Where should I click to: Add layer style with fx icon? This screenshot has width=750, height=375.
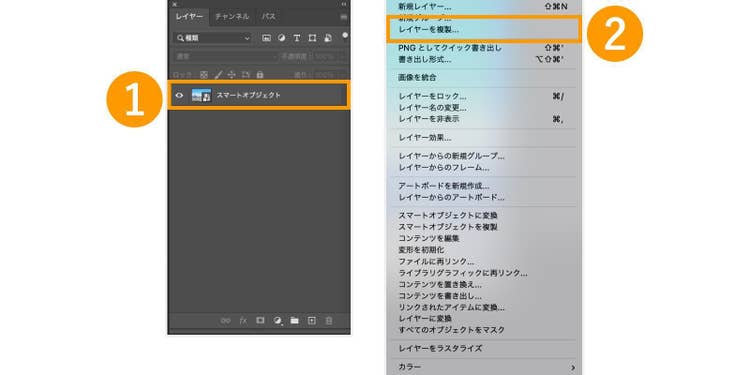[243, 320]
